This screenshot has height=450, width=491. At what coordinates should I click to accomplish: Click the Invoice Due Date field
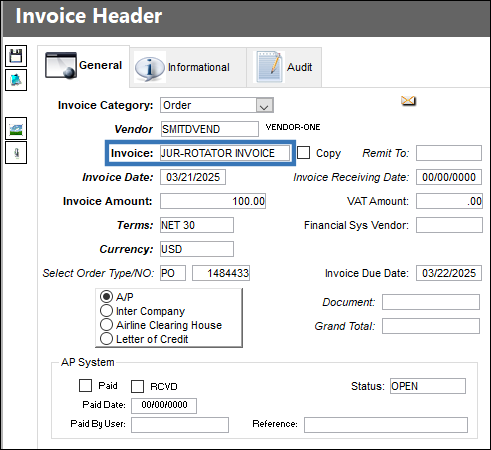[449, 273]
